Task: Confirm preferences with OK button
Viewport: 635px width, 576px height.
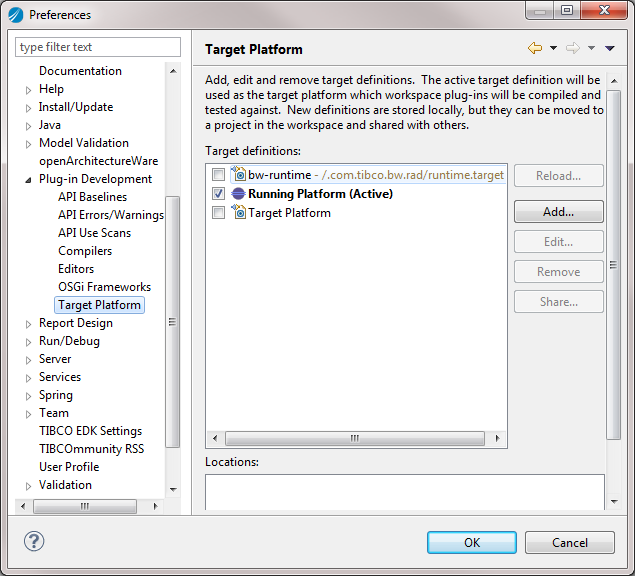Action: (472, 542)
